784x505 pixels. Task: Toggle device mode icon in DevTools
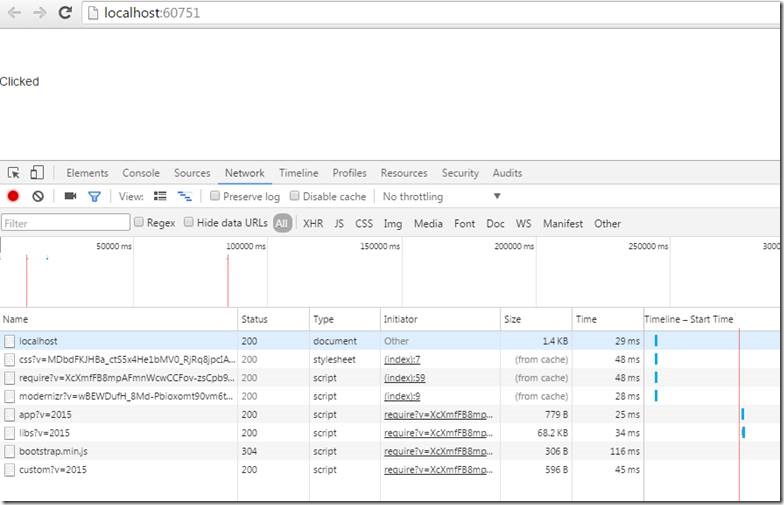[37, 172]
